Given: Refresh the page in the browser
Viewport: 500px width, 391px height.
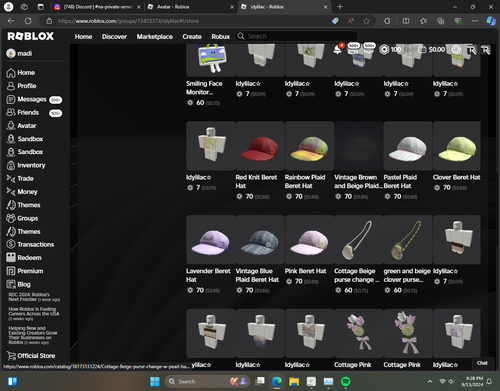Looking at the screenshot, I should point(28,21).
